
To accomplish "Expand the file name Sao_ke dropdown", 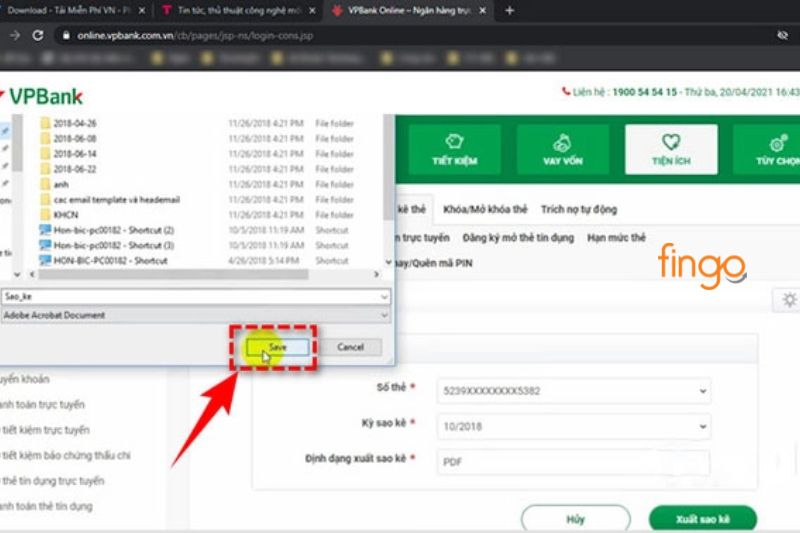I will [x=384, y=297].
